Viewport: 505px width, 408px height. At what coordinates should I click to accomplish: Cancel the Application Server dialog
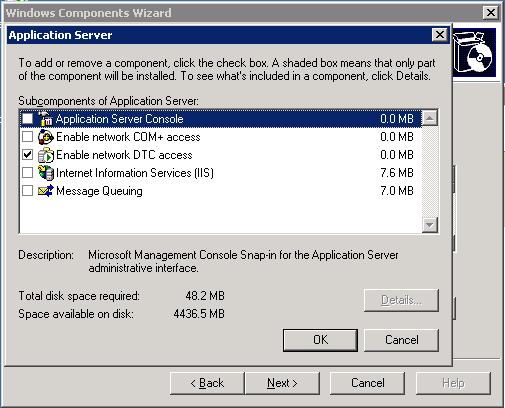tap(401, 340)
